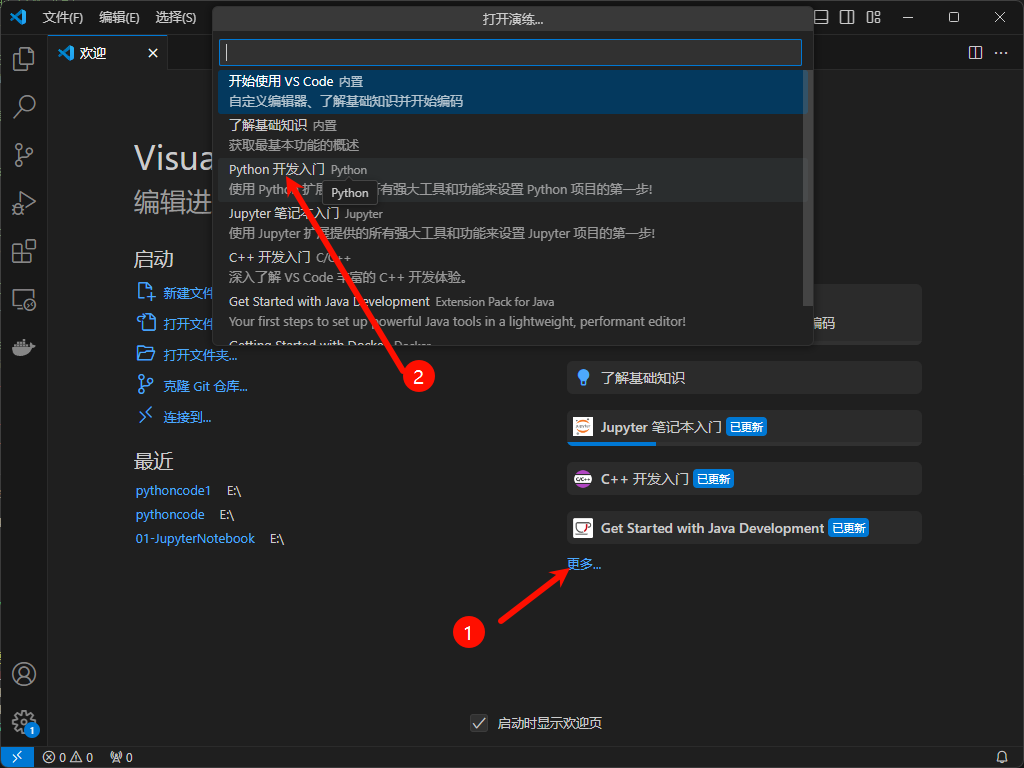This screenshot has width=1024, height=768.
Task: Click the remote window indicator in status bar
Action: point(17,757)
